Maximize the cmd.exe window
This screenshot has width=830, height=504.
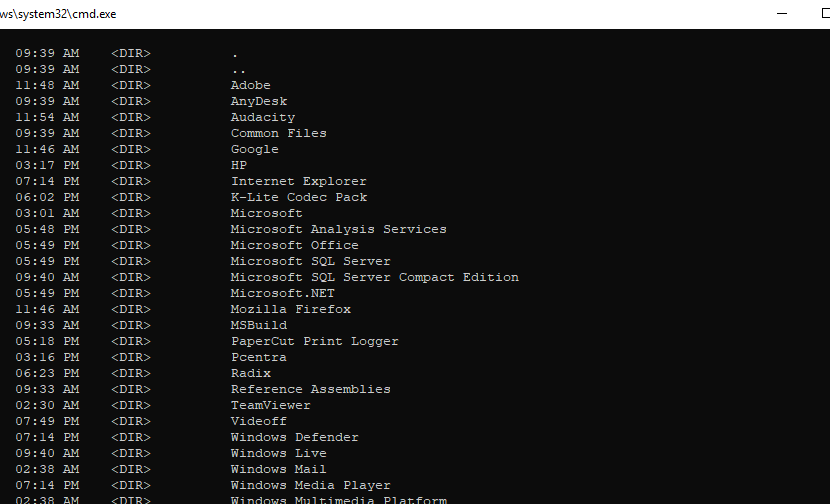point(826,13)
